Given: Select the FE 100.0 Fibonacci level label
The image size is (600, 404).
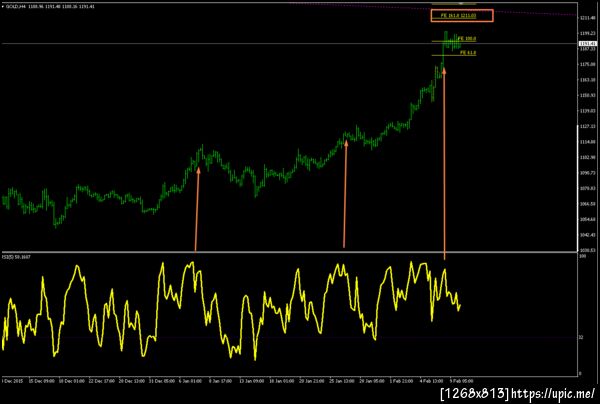Looking at the screenshot, I should point(467,39).
